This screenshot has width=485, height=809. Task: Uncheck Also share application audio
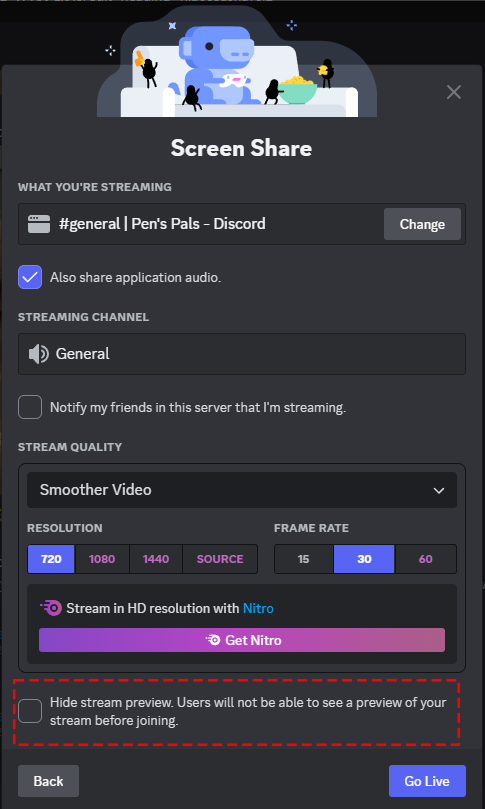(30, 277)
